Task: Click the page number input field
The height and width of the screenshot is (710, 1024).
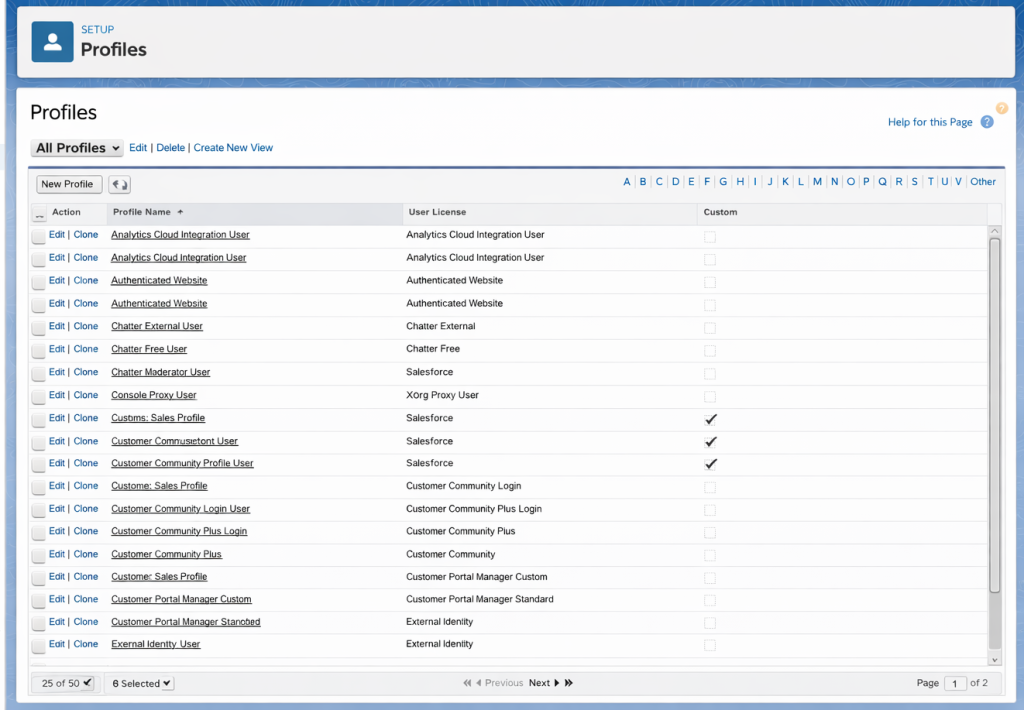Action: coord(955,683)
